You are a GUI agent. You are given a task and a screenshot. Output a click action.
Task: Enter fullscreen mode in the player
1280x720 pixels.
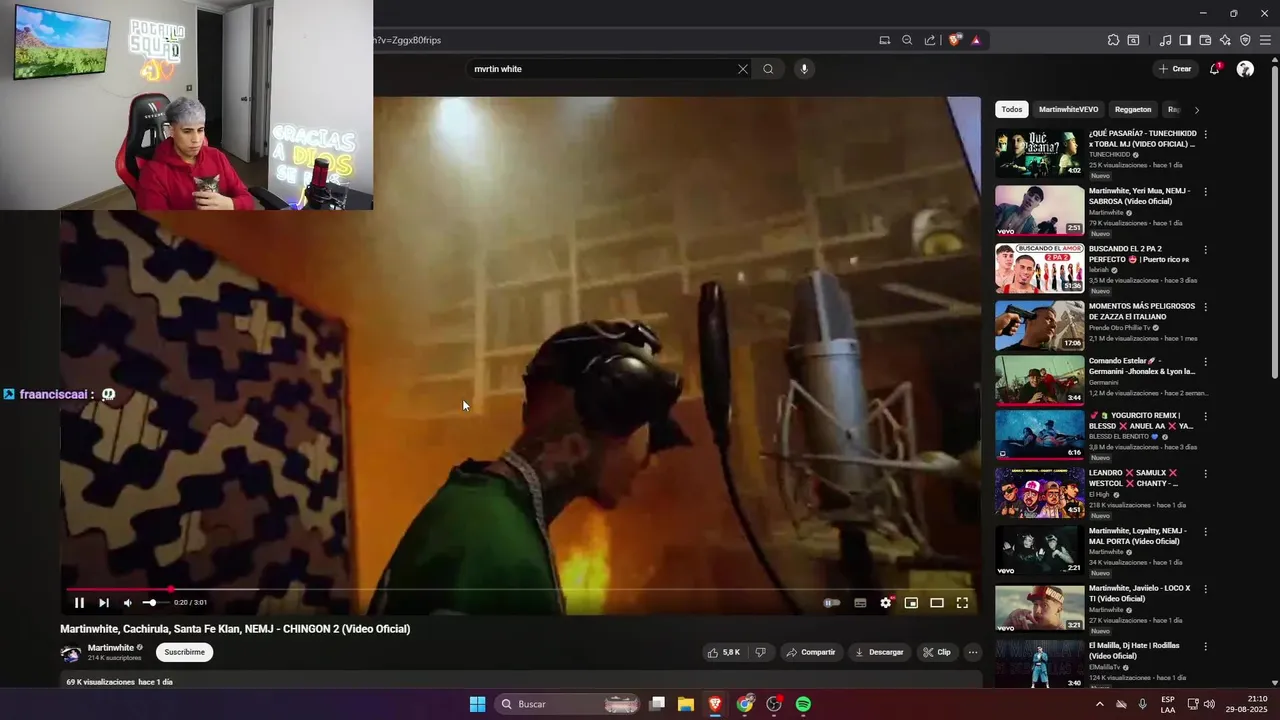962,603
